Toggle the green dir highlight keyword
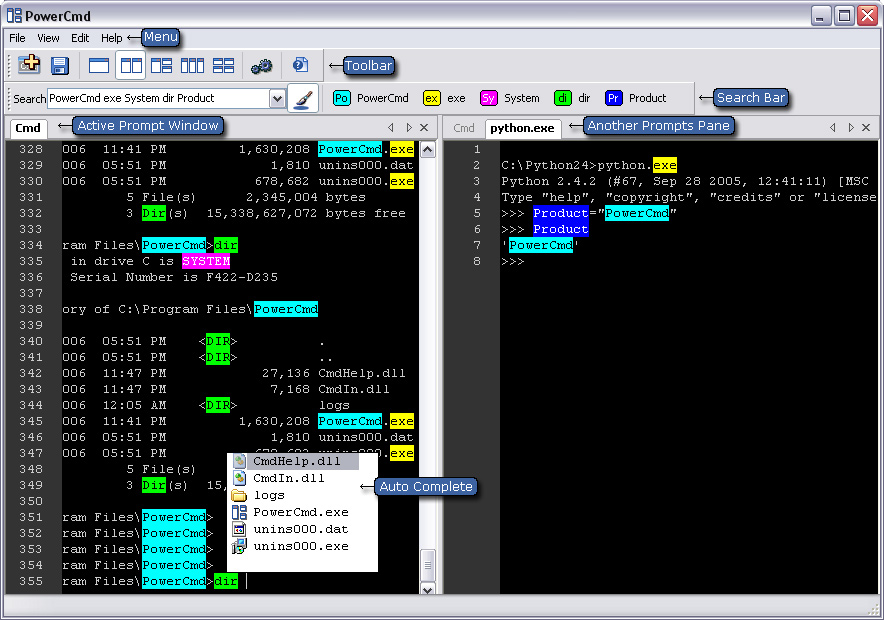Image resolution: width=884 pixels, height=620 pixels. click(x=572, y=98)
